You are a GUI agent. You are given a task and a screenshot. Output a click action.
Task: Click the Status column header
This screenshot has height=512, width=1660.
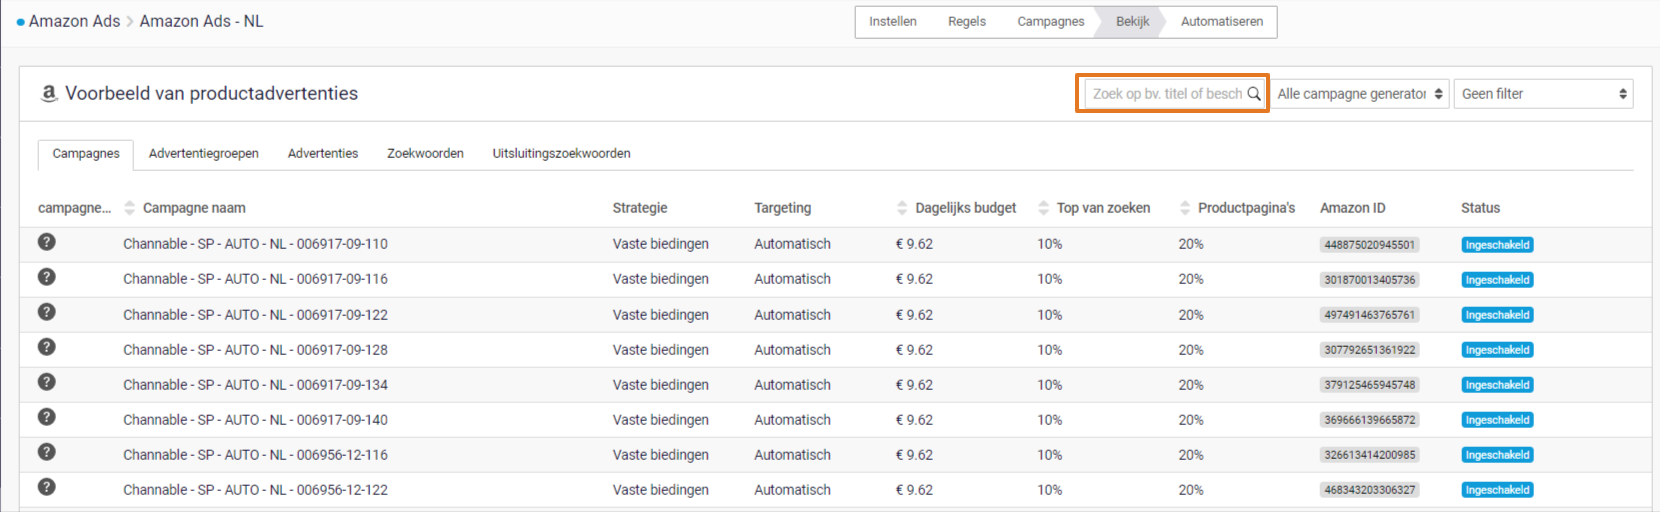tap(1480, 208)
